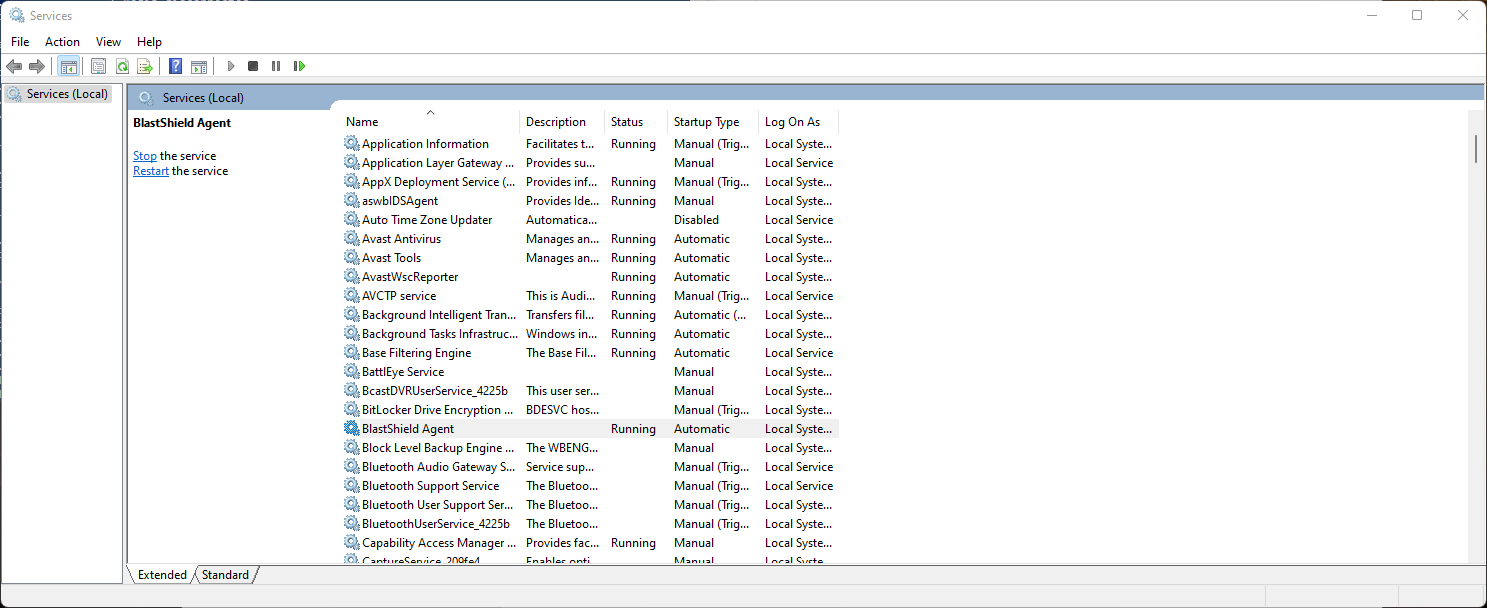
Task: Toggle the Show/Hide Action Pane button
Action: (x=199, y=66)
